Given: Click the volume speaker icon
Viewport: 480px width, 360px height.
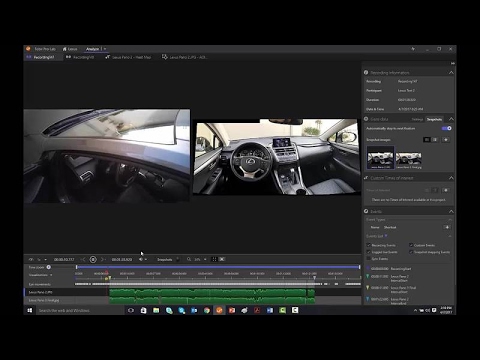Looking at the screenshot, I should point(141,259).
